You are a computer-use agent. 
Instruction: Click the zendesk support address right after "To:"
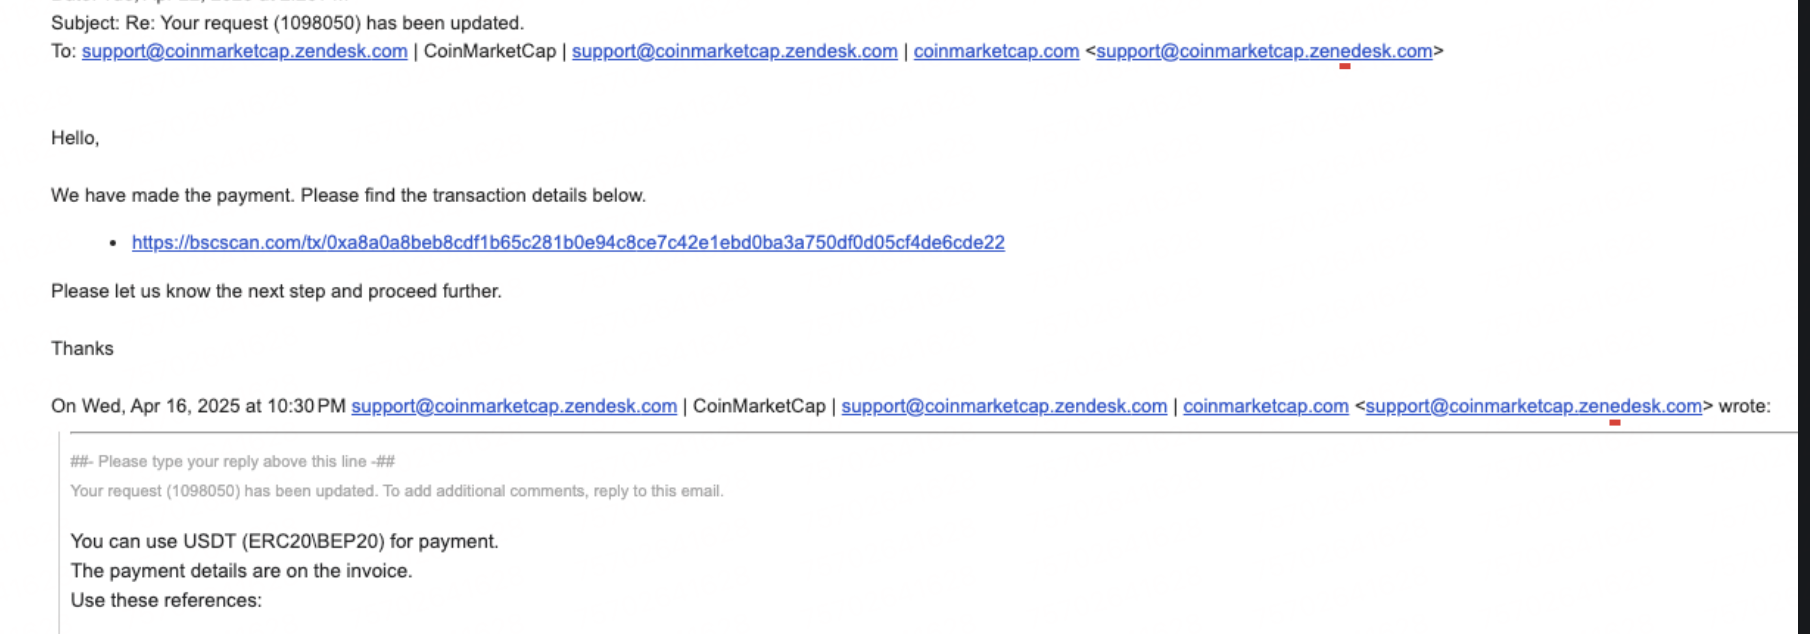244,51
